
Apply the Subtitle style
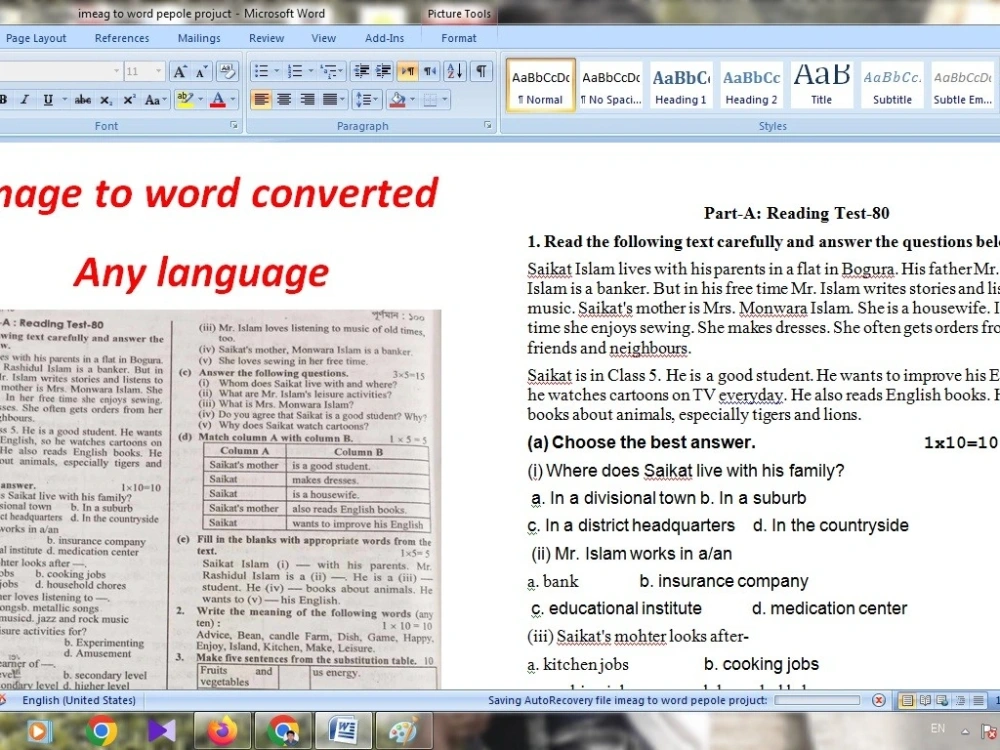tap(892, 85)
